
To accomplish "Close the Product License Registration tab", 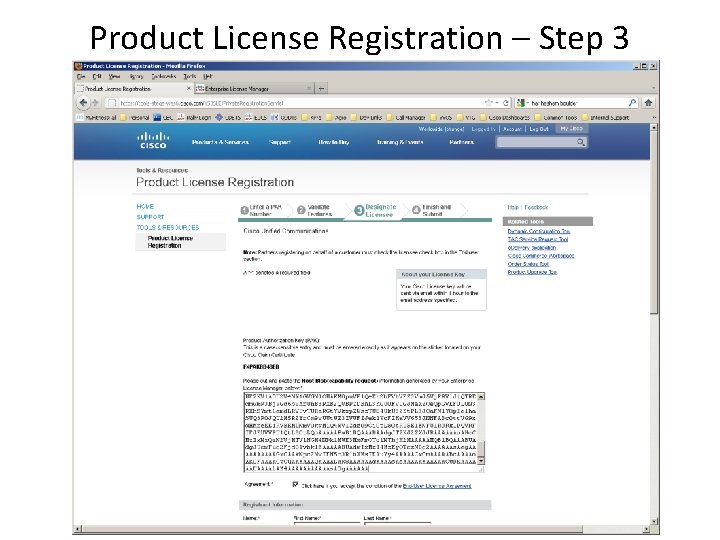I will point(189,88).
